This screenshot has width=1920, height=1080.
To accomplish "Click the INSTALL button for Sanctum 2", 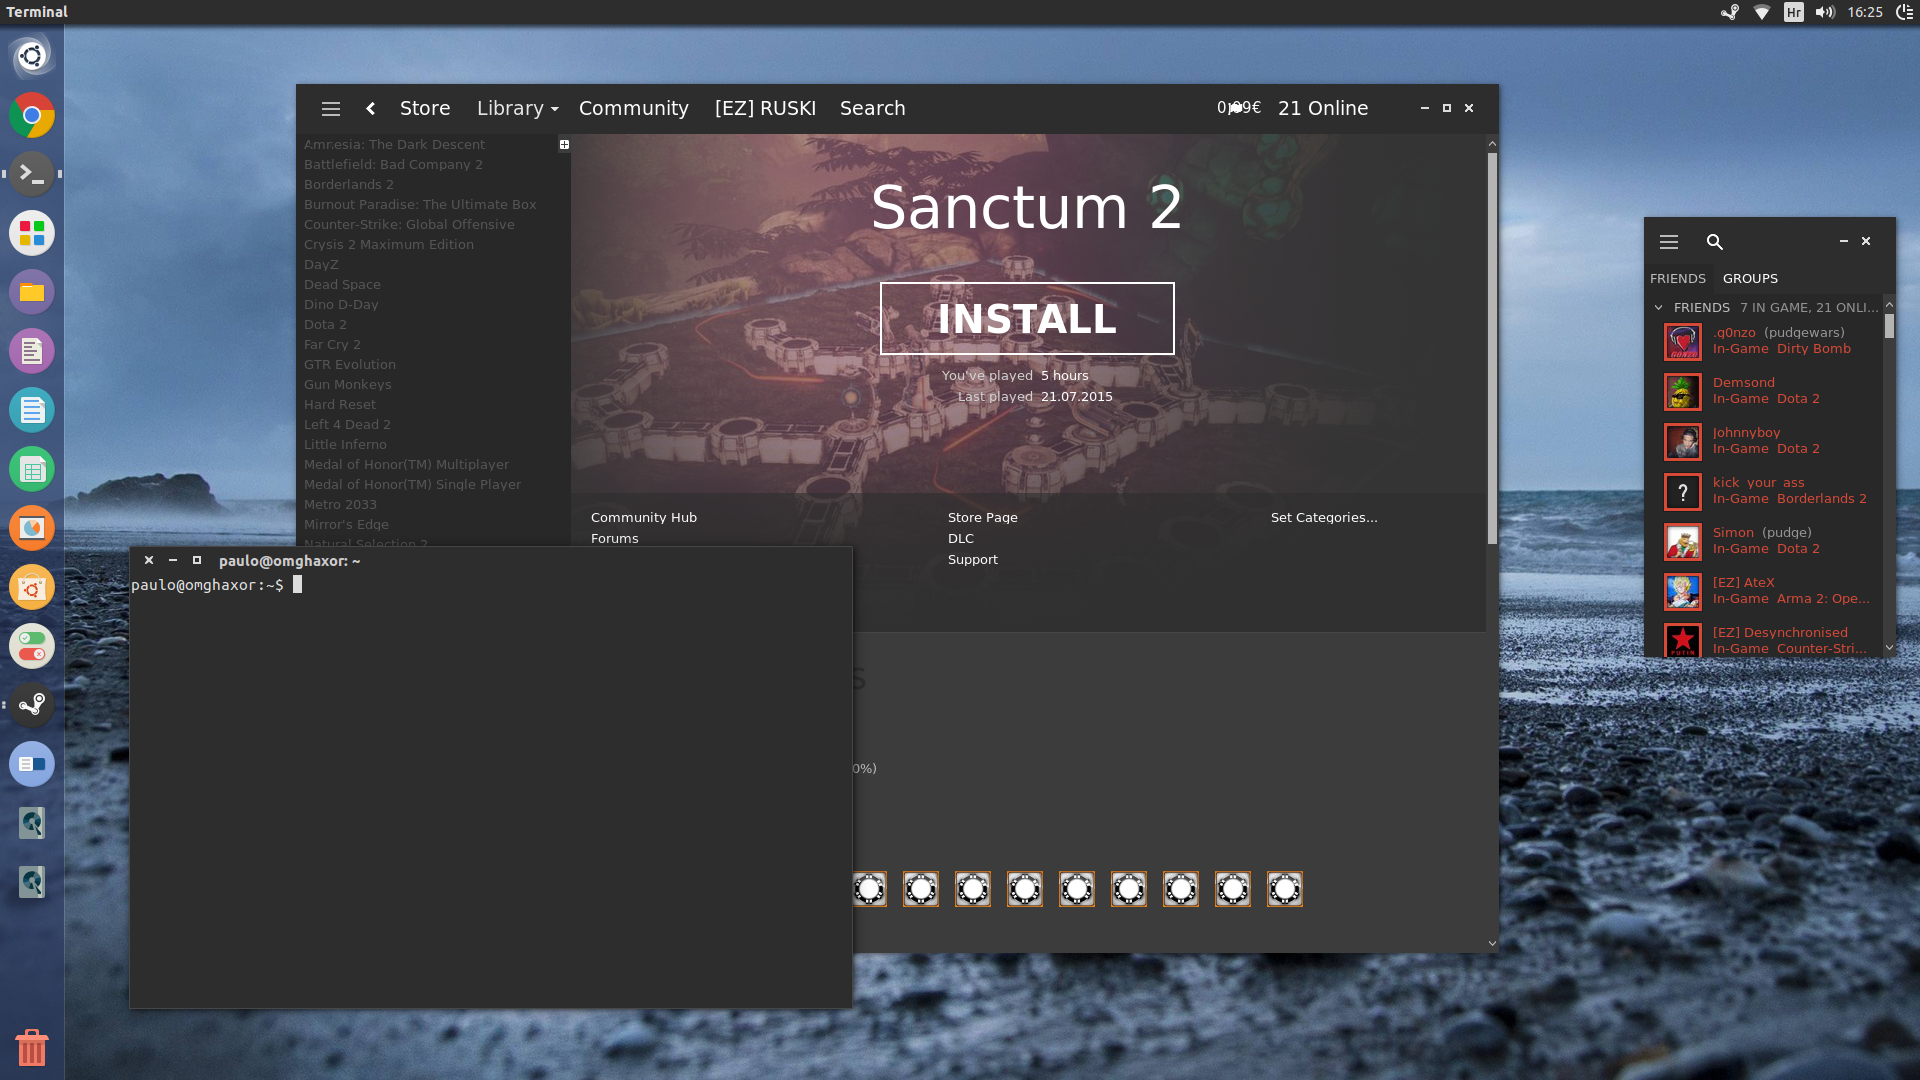I will click(1027, 319).
